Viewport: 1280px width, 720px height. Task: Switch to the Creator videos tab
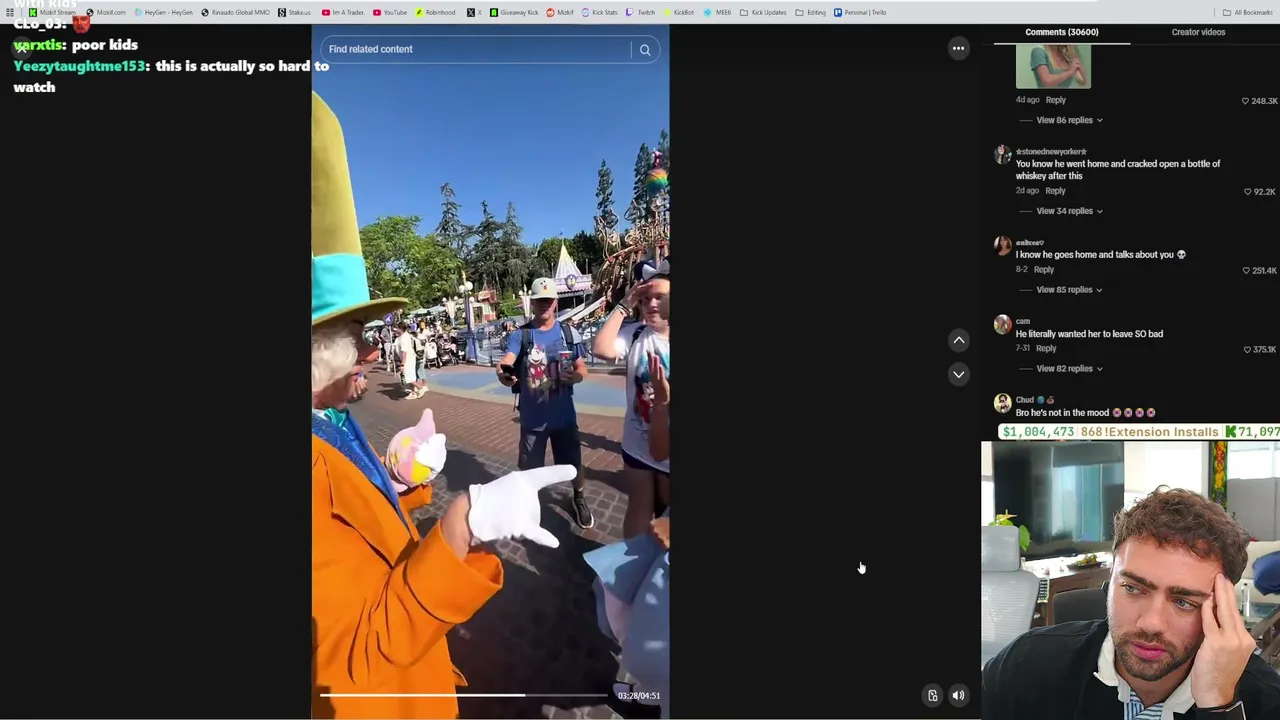point(1198,32)
